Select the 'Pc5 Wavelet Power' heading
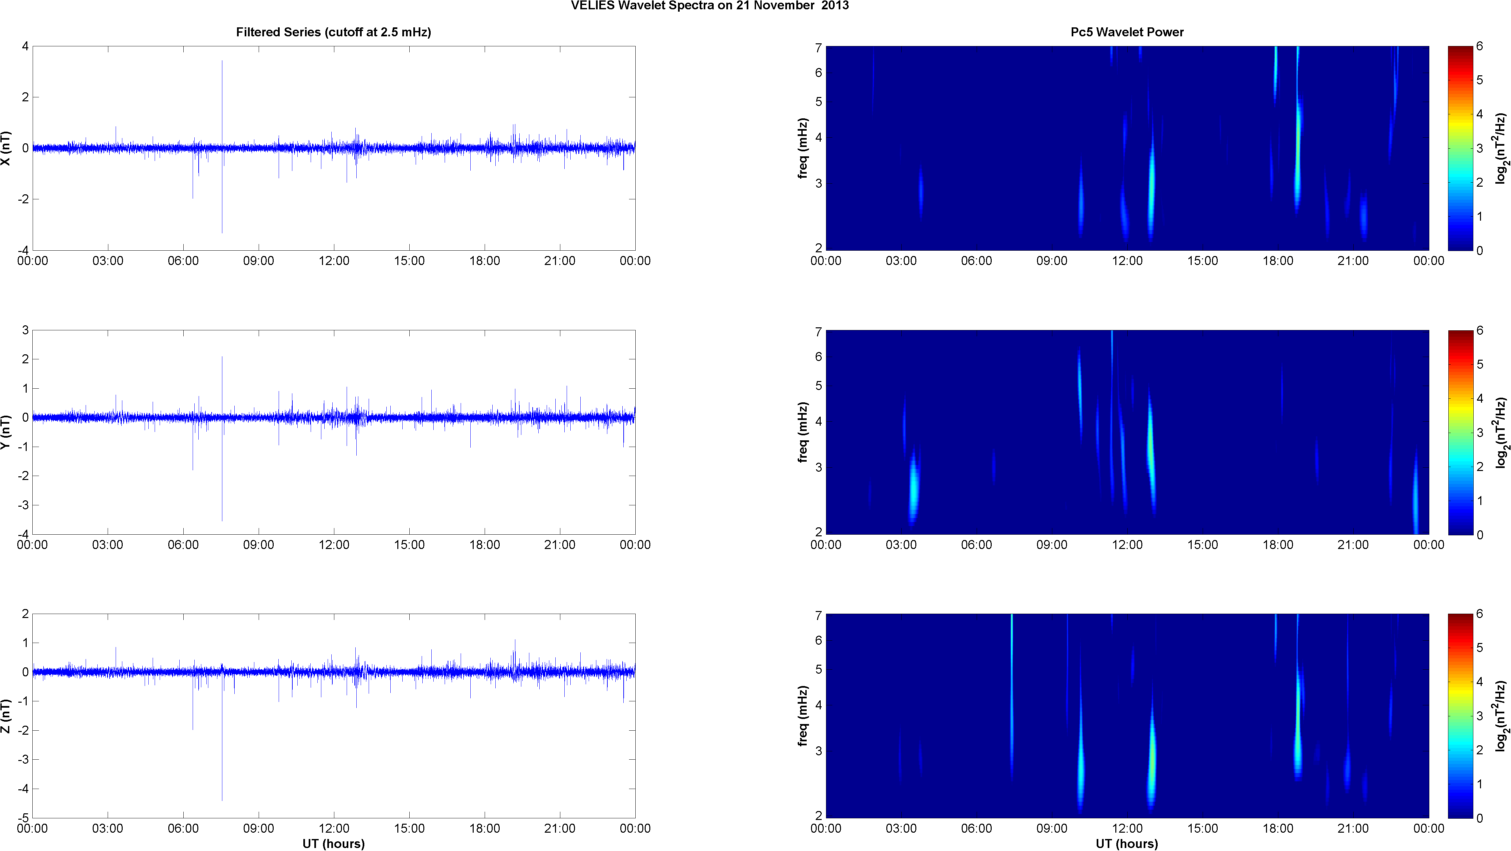Screen dimensions: 1511x851 [1127, 32]
